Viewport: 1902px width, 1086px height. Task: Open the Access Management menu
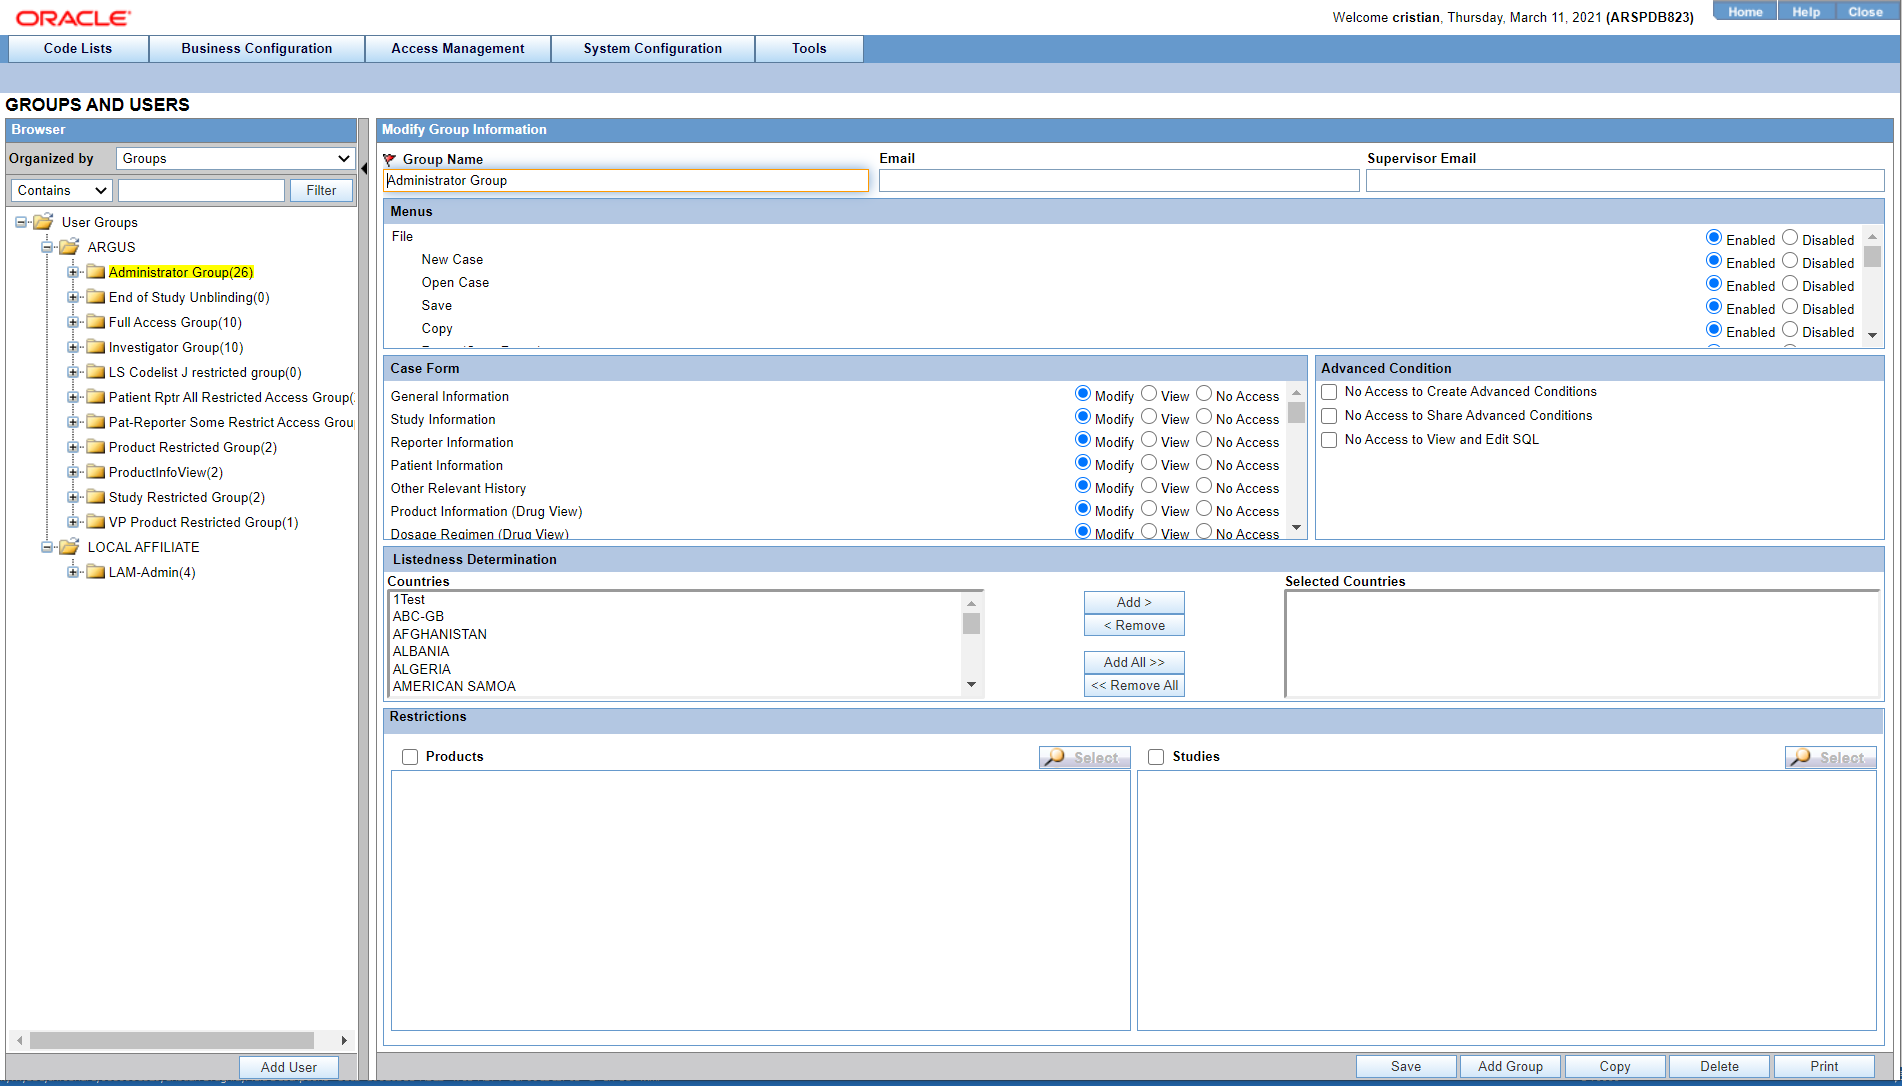pyautogui.click(x=458, y=49)
